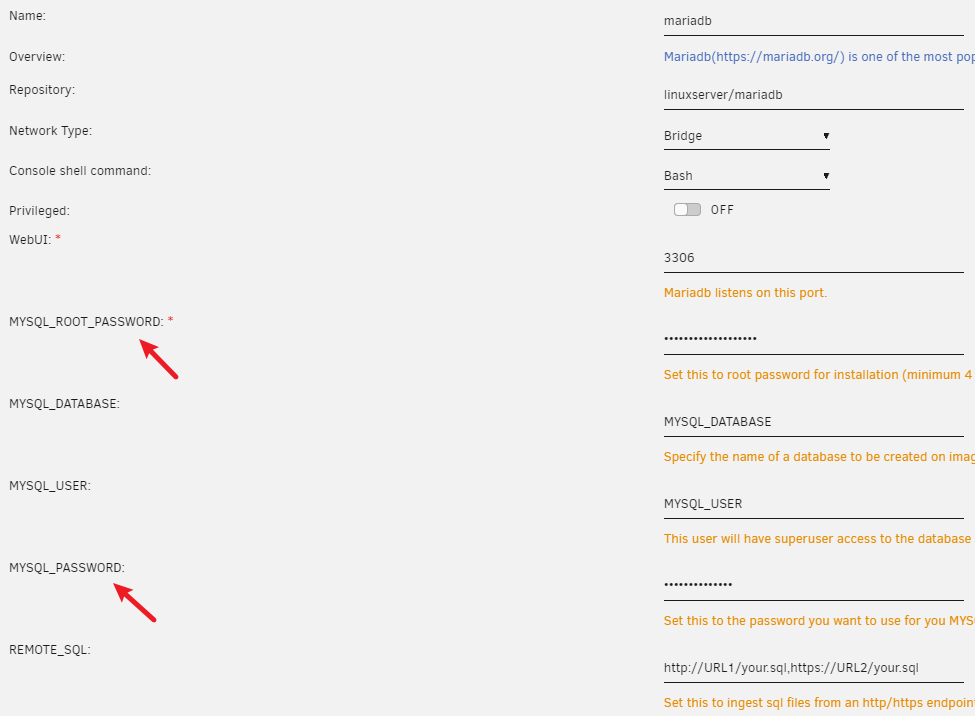
Task: Click the REMOTE_SQL URL input field
Action: coord(813,668)
